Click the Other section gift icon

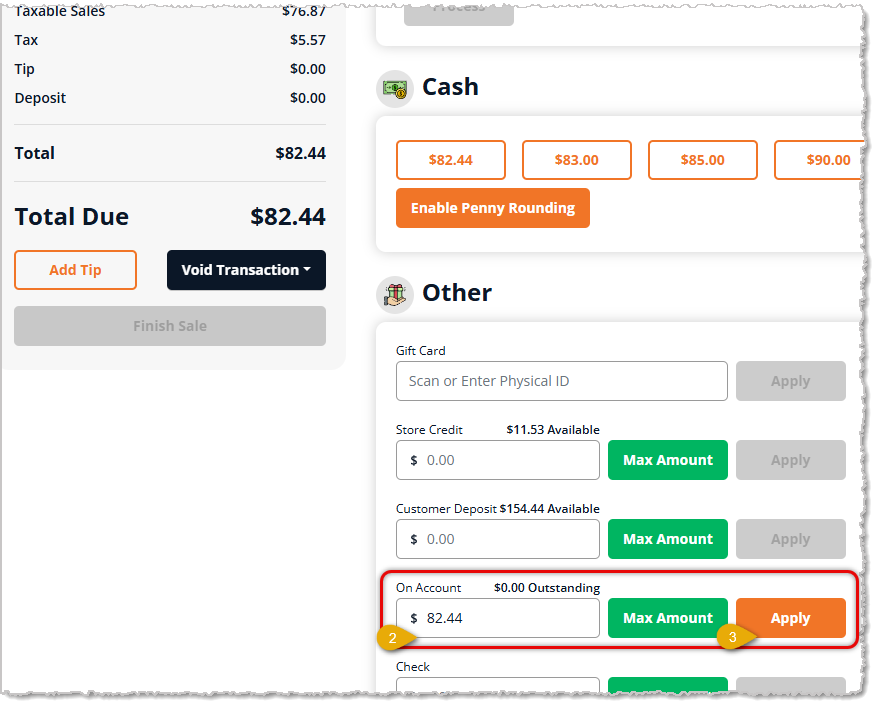coord(395,294)
